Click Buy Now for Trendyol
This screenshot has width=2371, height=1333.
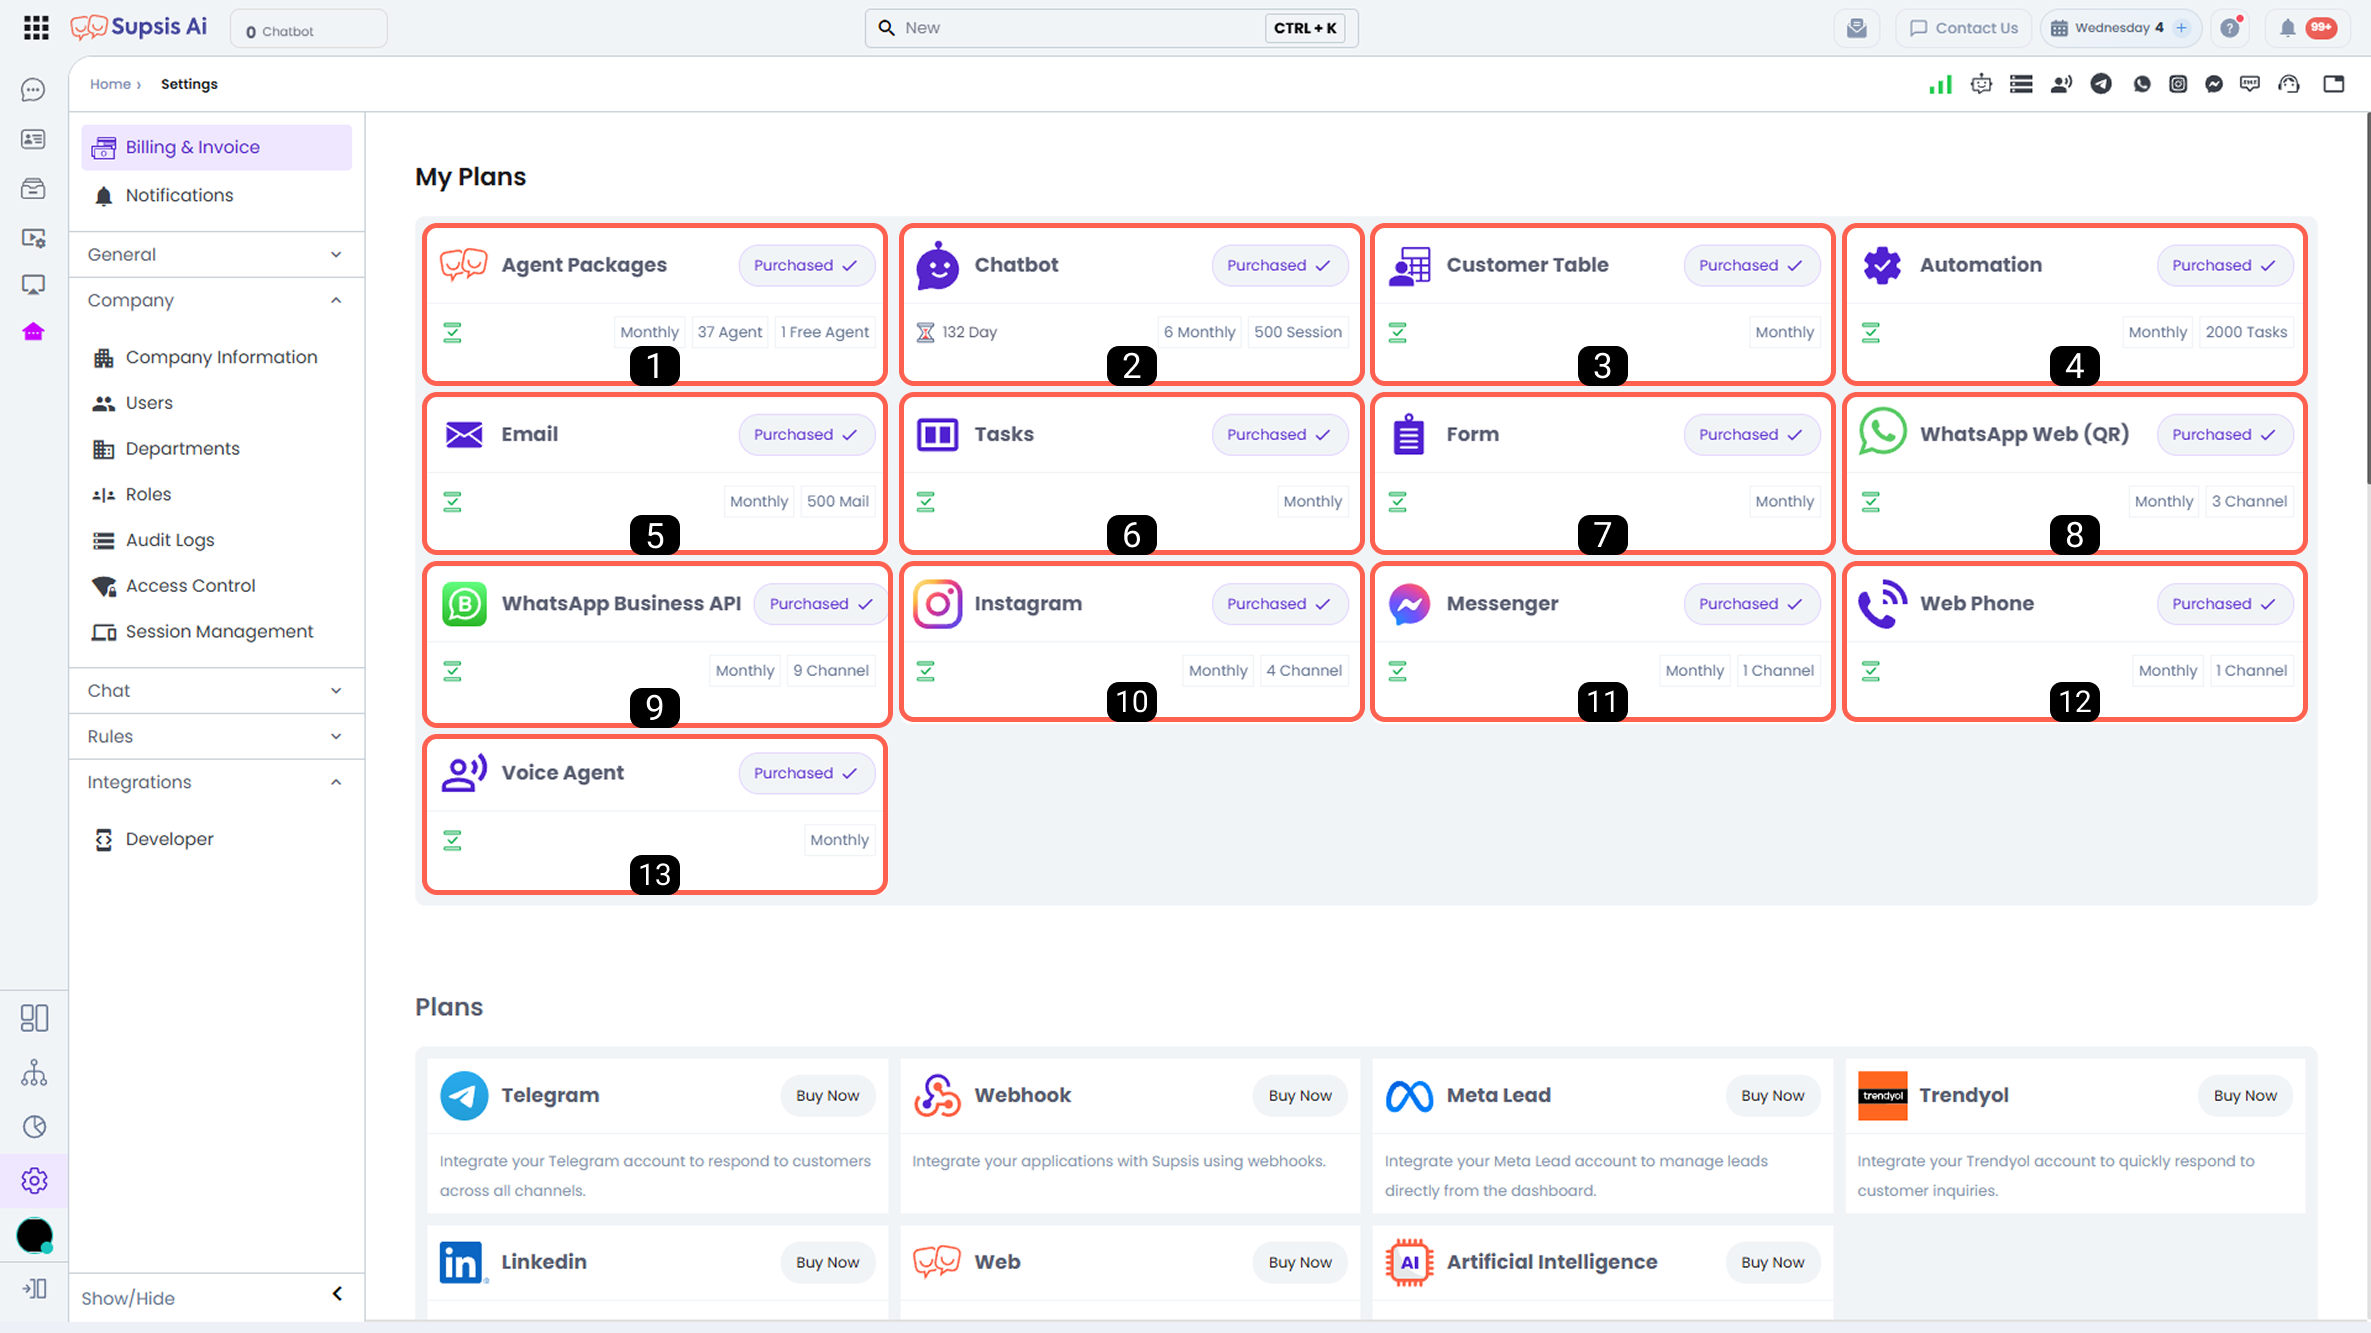[2245, 1096]
